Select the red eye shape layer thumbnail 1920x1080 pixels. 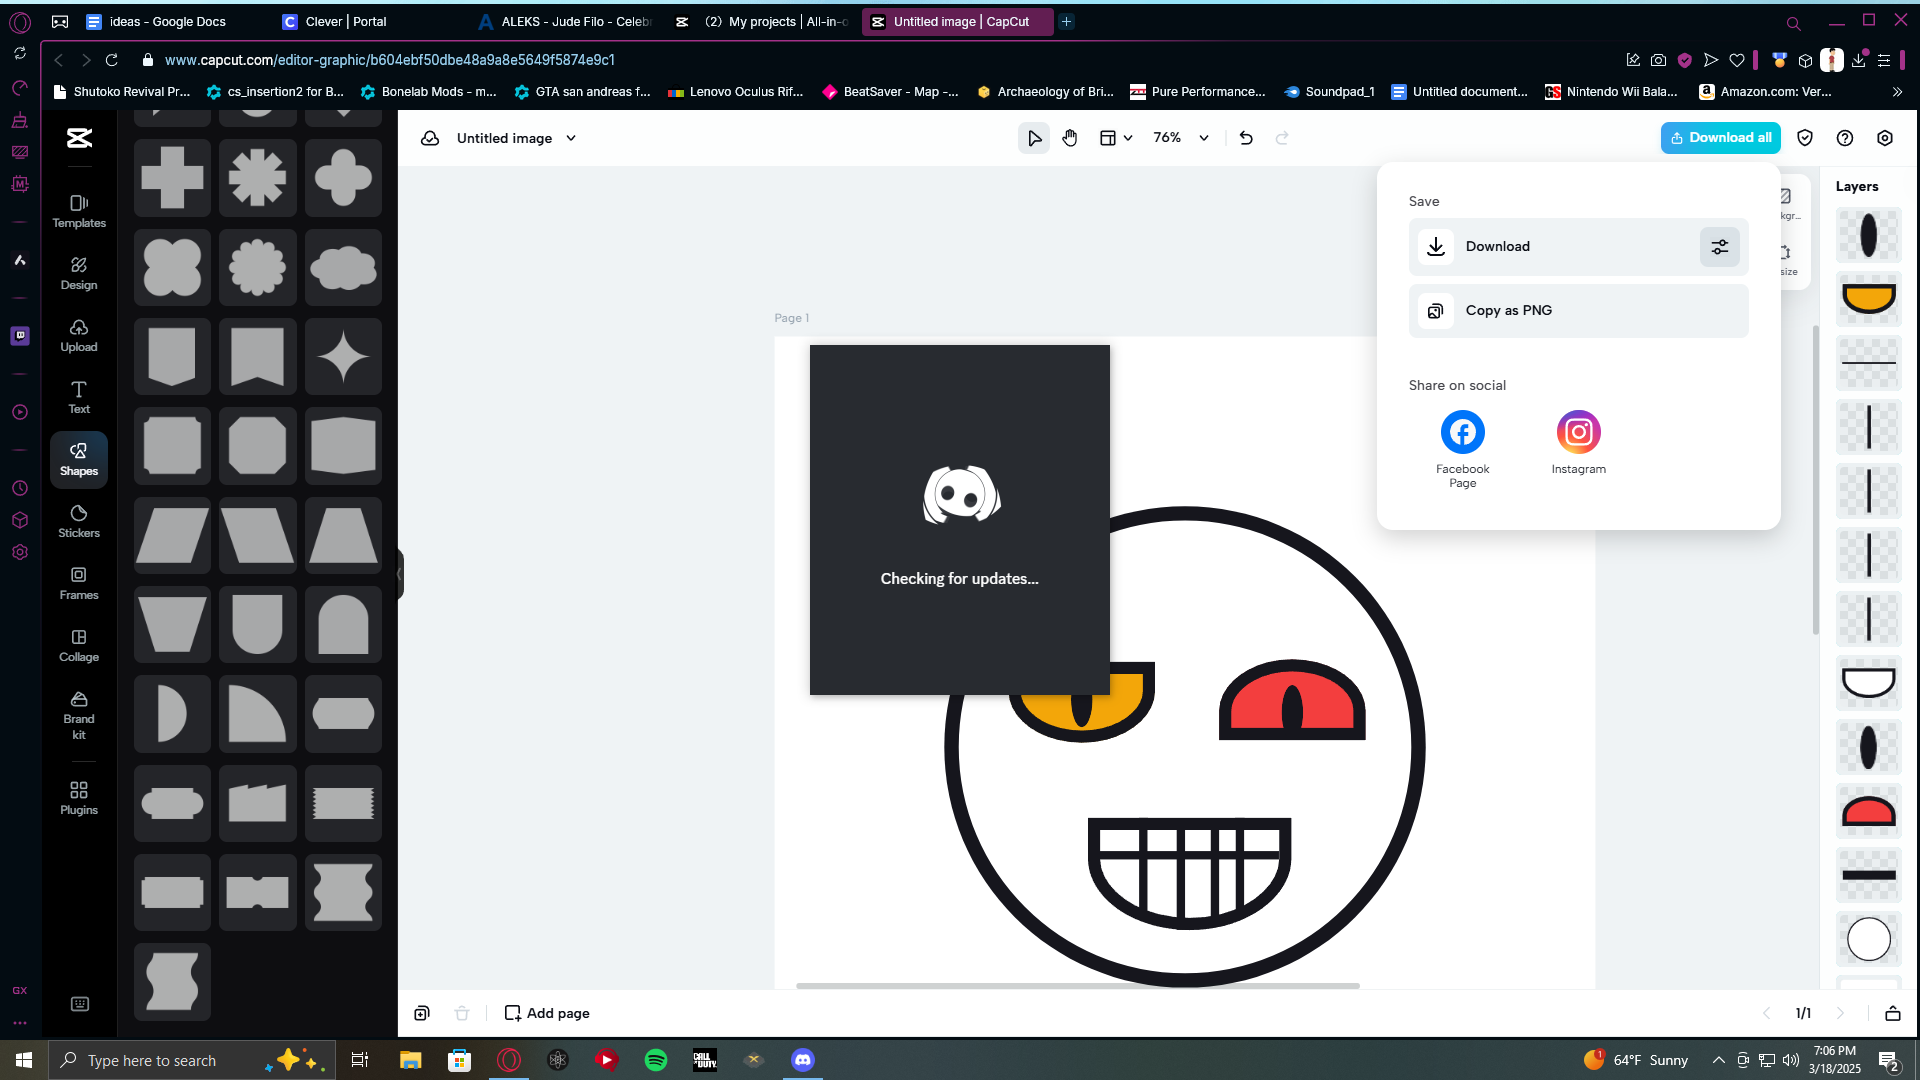(x=1868, y=811)
